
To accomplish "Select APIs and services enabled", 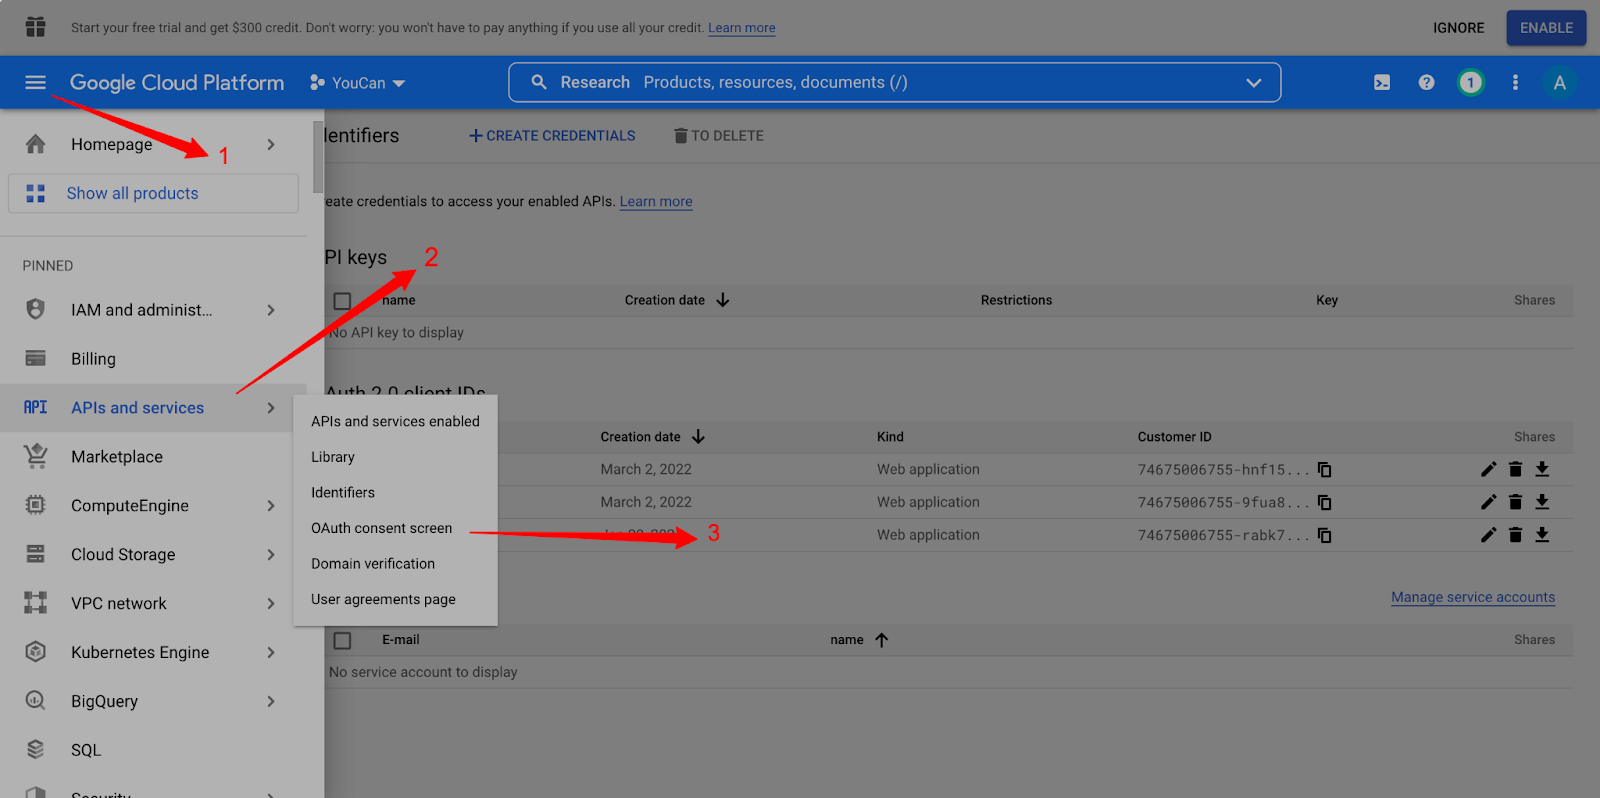I will [x=395, y=421].
